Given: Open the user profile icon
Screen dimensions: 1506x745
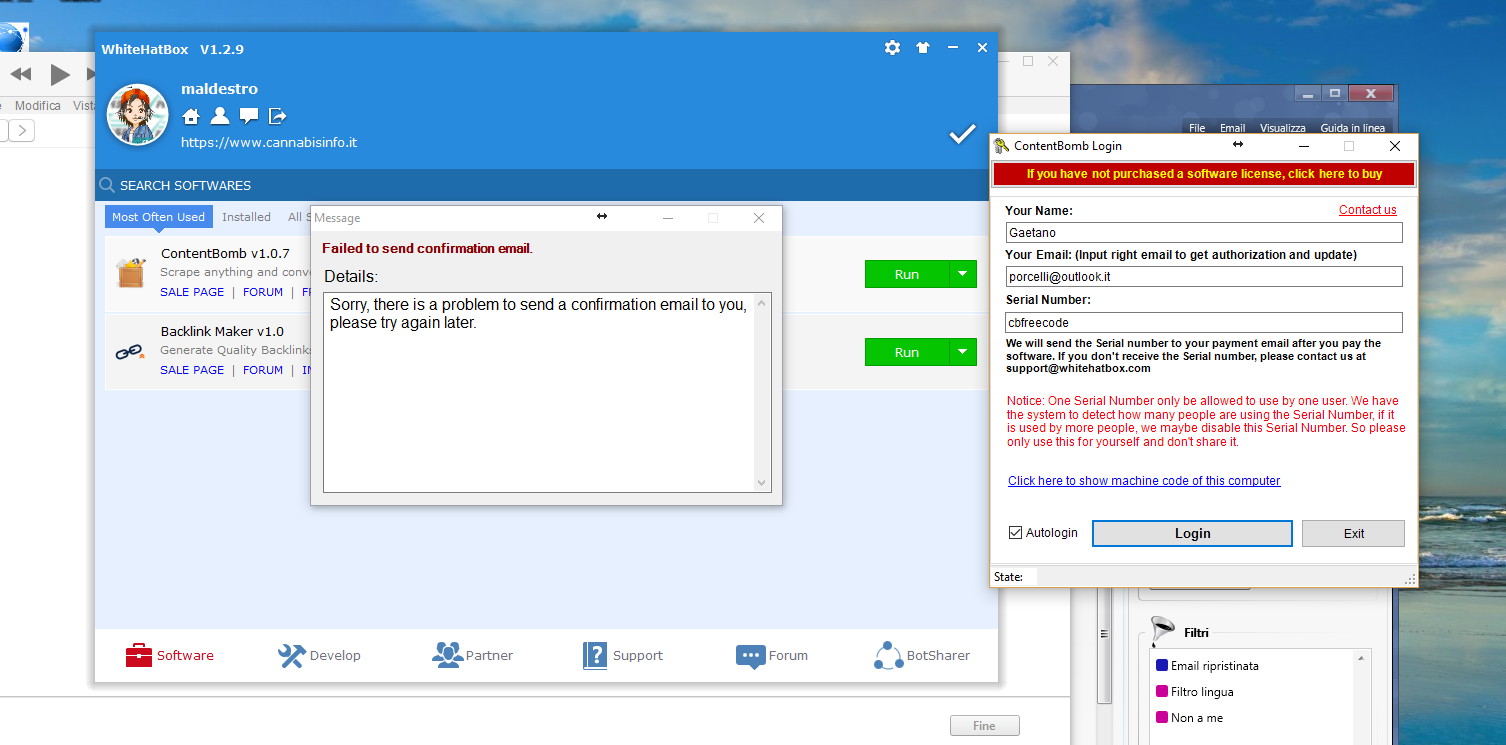Looking at the screenshot, I should coord(220,116).
